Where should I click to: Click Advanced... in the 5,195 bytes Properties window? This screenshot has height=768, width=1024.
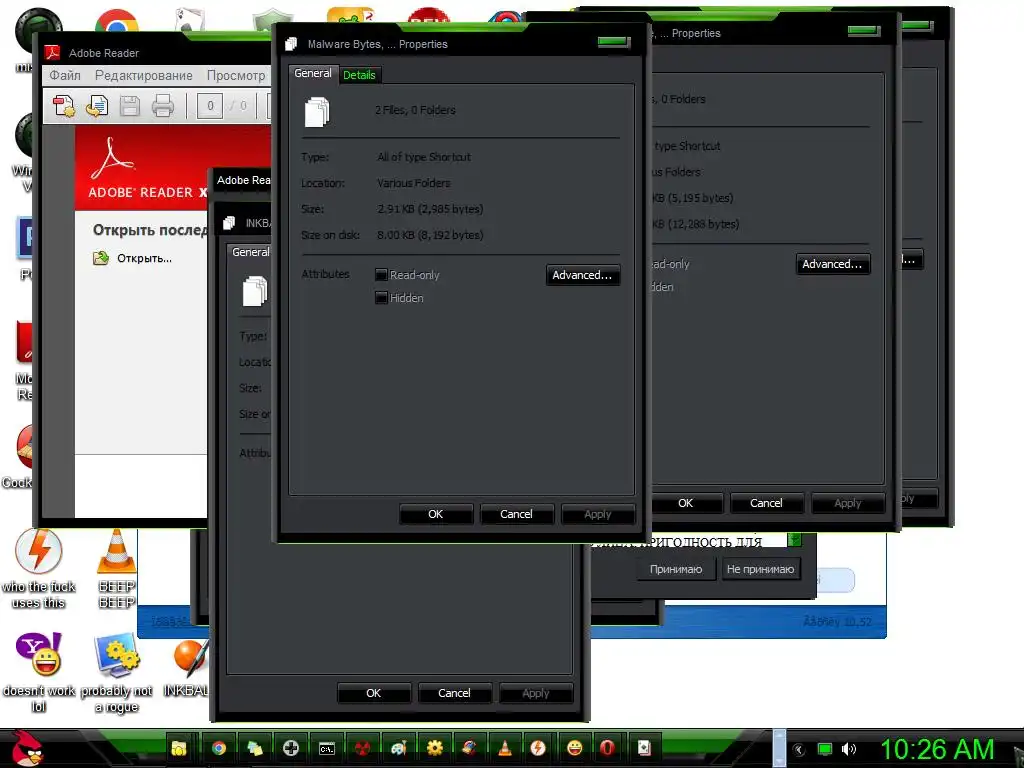[x=833, y=264]
